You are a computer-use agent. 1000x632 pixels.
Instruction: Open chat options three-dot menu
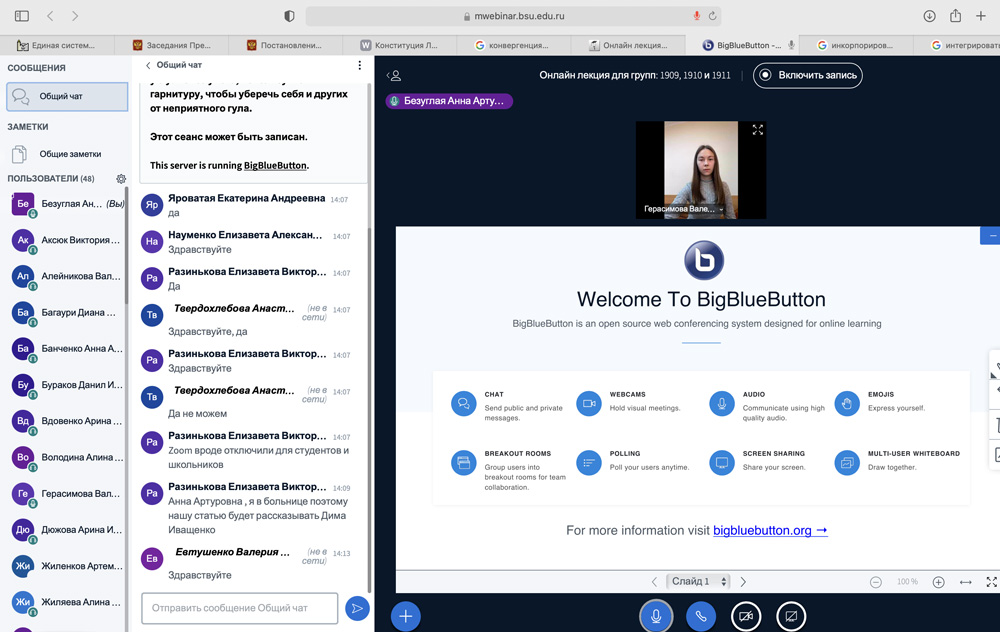click(360, 65)
